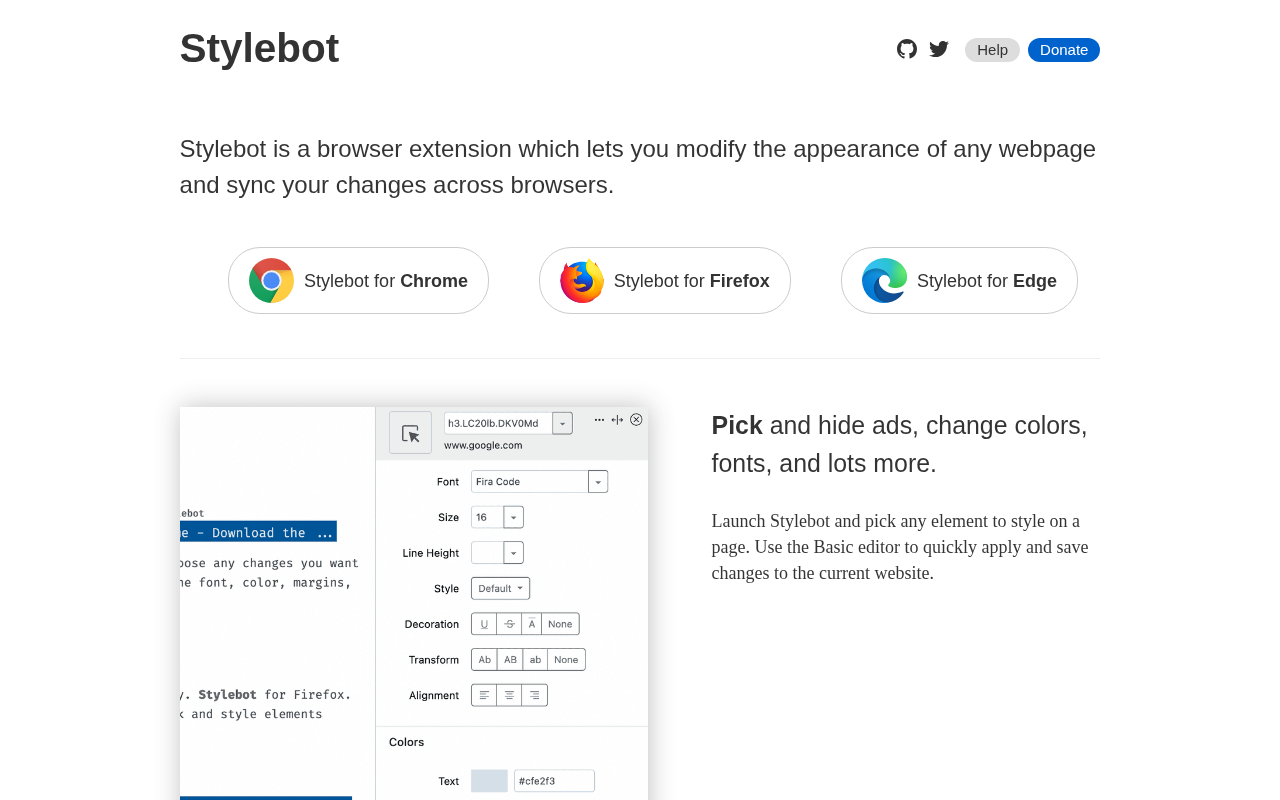This screenshot has height=800, width=1280.
Task: Click the Edge browser logo
Action: (884, 281)
